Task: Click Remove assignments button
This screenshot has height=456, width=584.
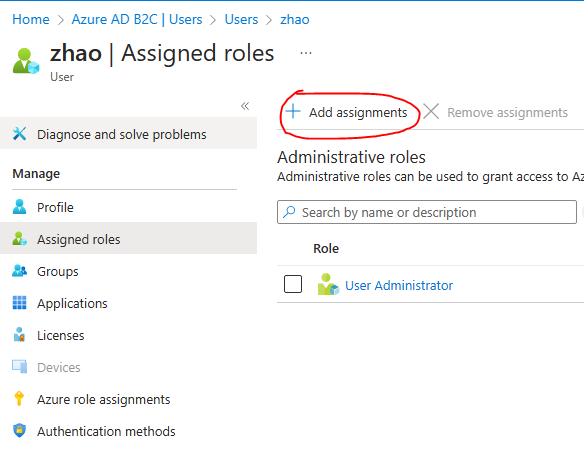Action: pos(495,112)
